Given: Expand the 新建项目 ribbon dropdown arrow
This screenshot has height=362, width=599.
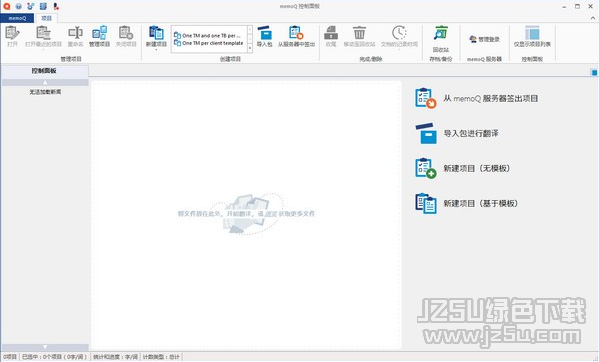Looking at the screenshot, I should click(x=156, y=49).
